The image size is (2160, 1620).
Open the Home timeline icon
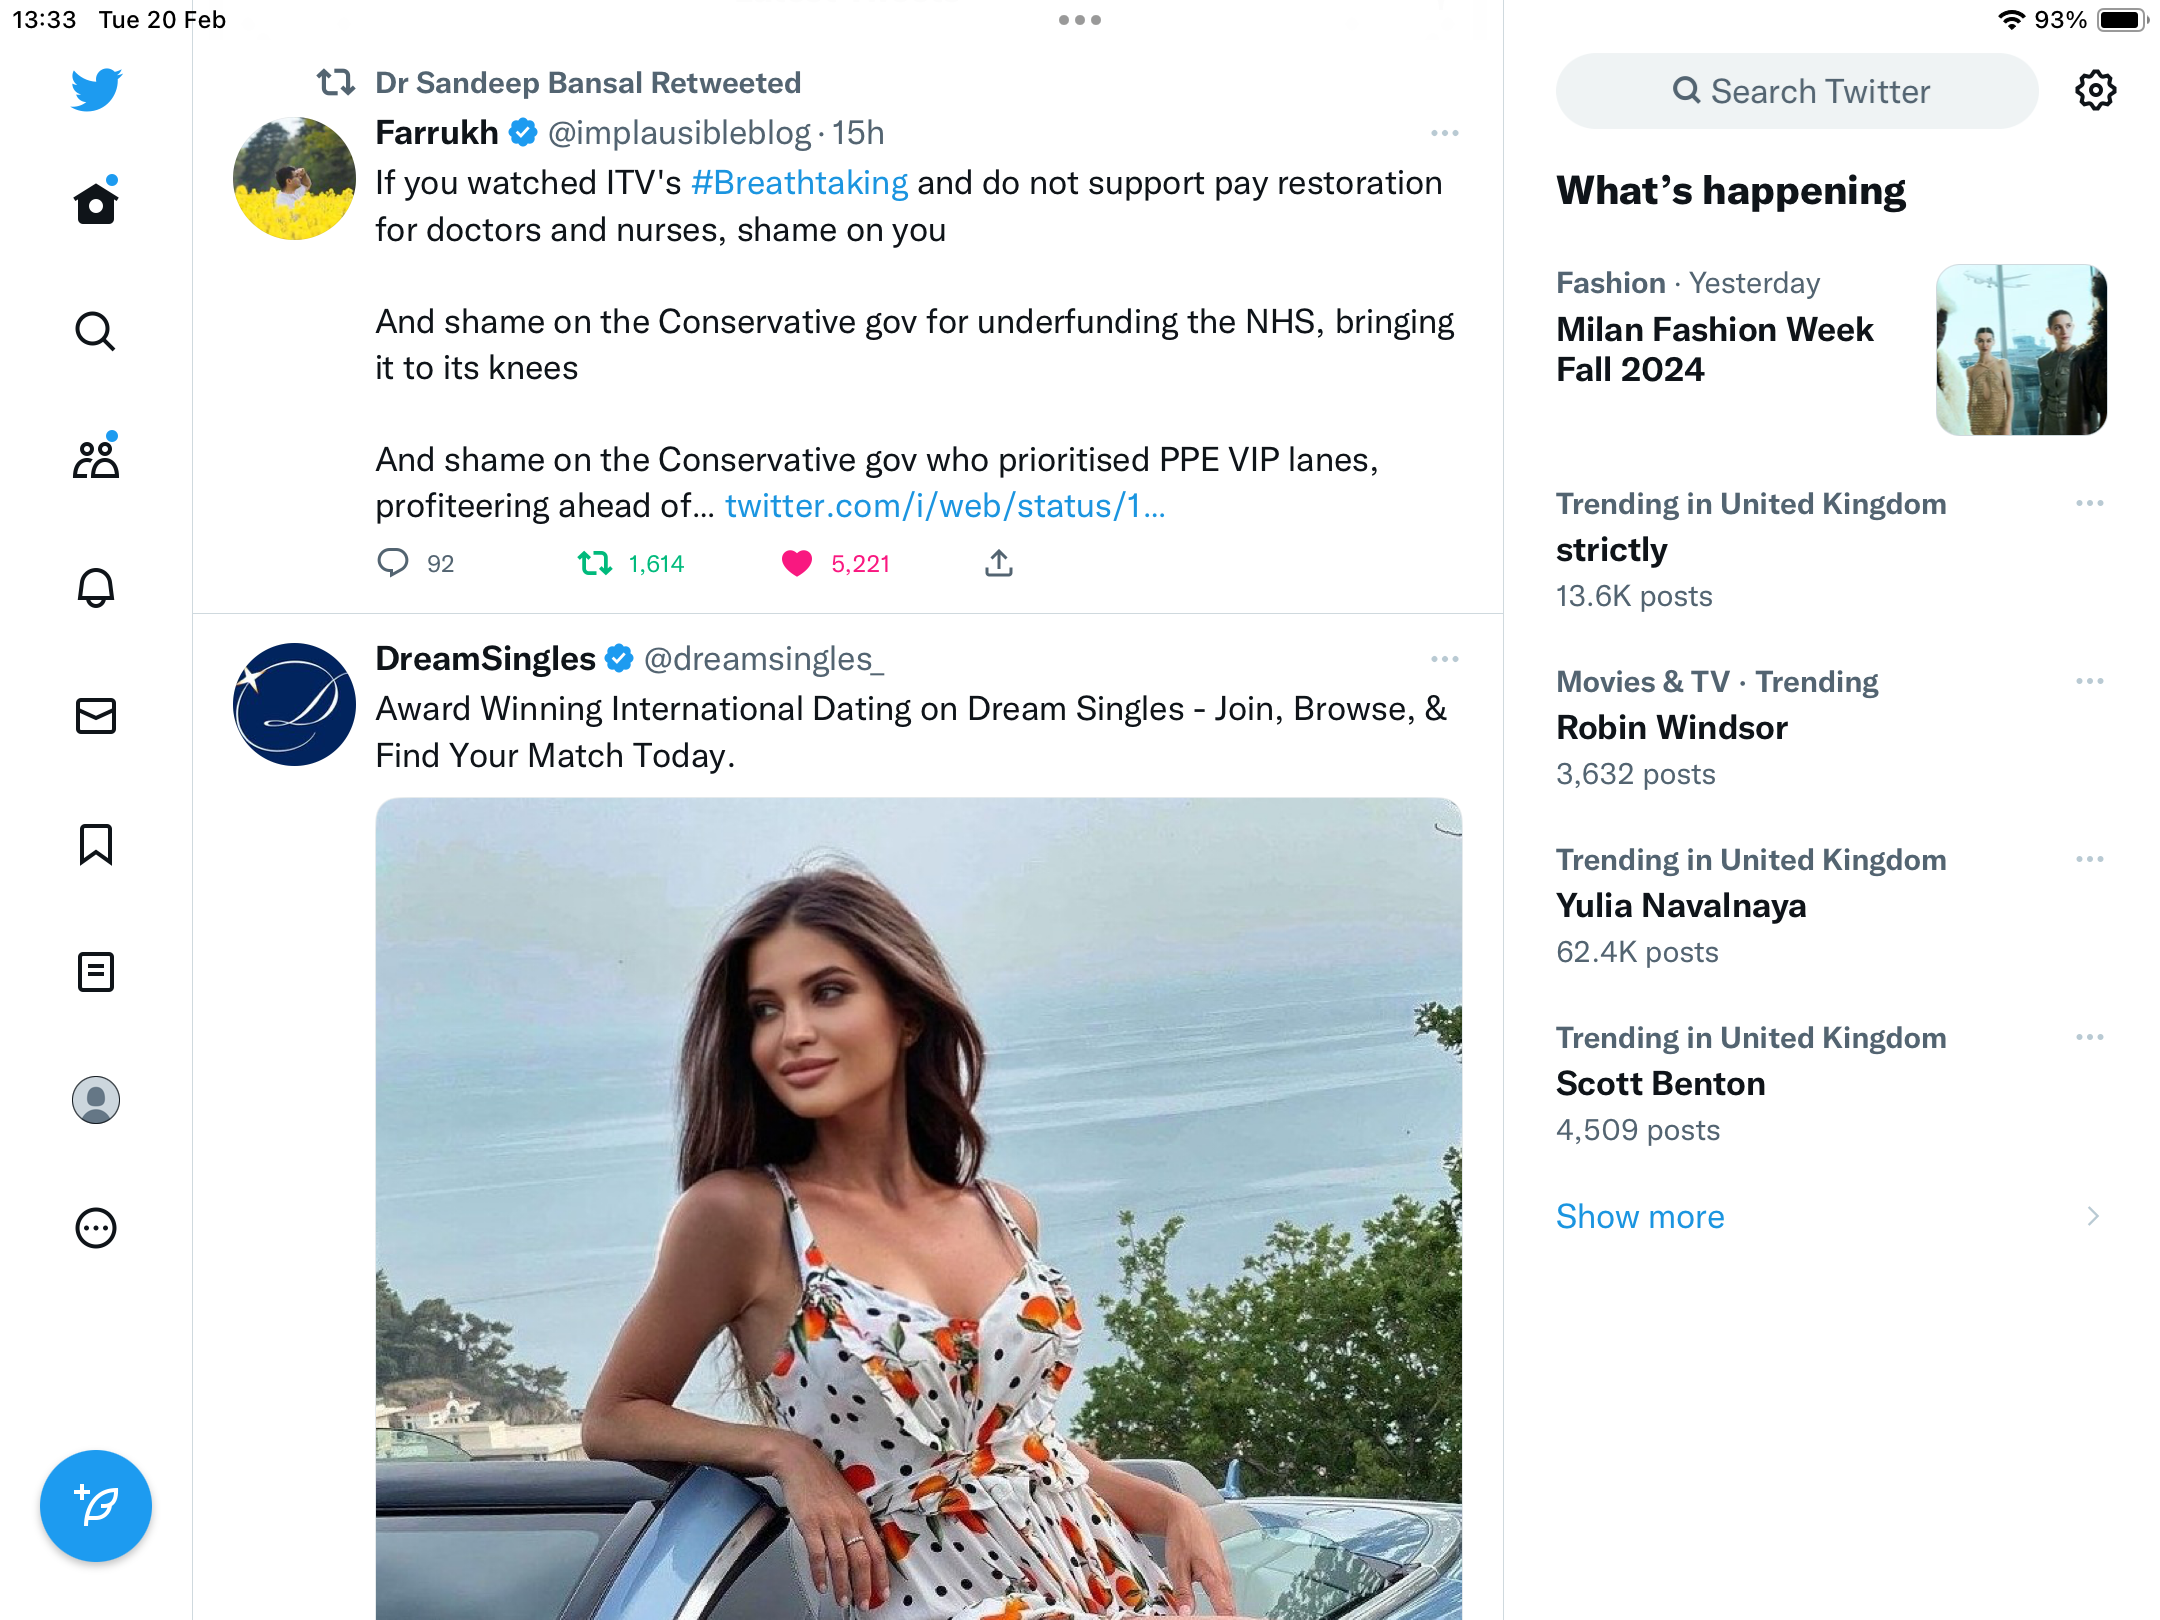96,203
